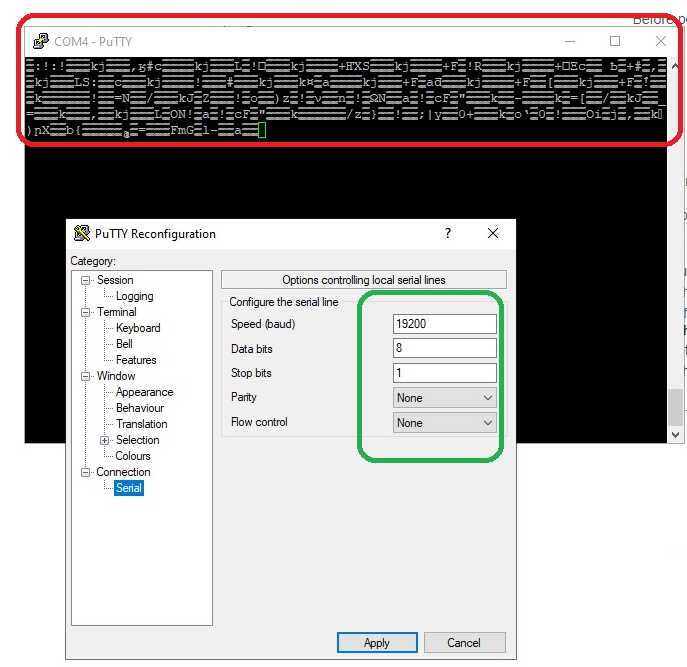Expand the Selection tree node
Viewport: 687px width, 667px height.
pyautogui.click(x=105, y=440)
